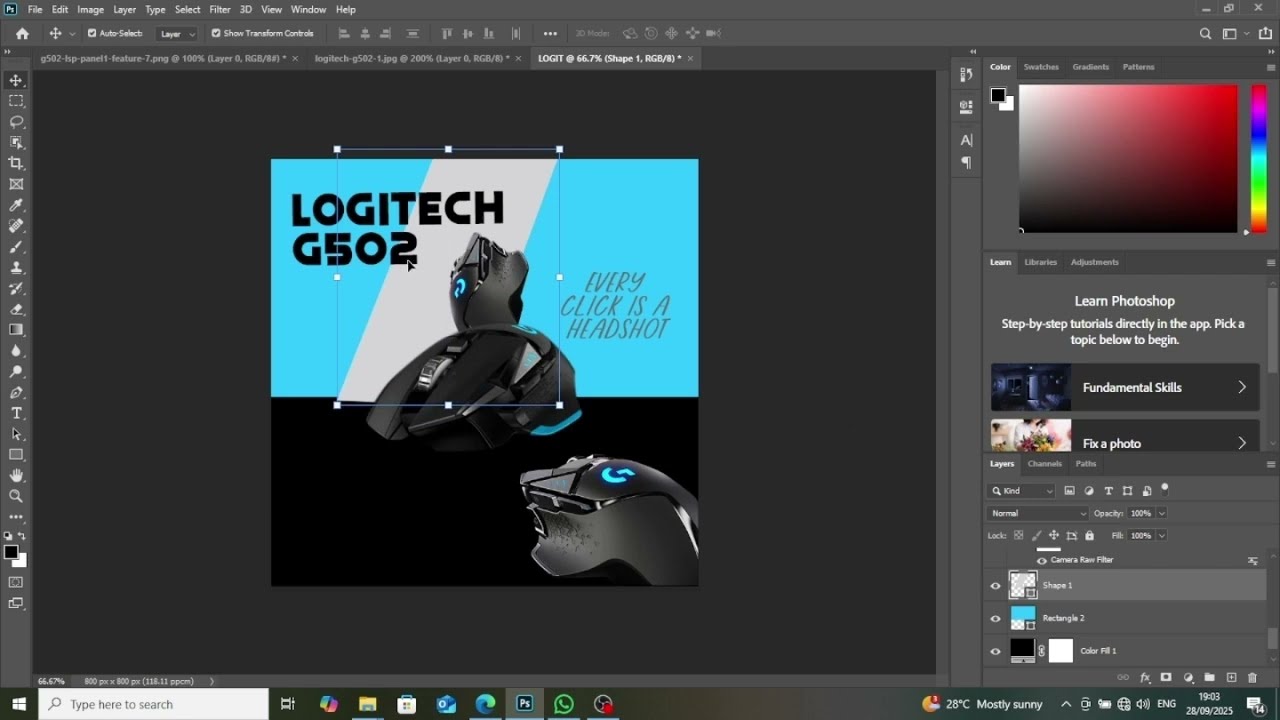Toggle the Auto-Select checkbox

pos(92,33)
